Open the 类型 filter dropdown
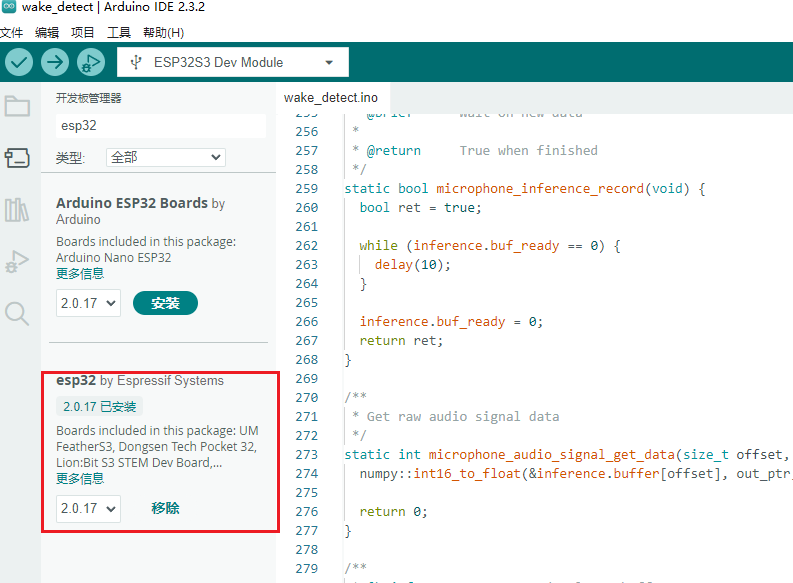Viewport: 793px width, 583px height. coord(165,157)
